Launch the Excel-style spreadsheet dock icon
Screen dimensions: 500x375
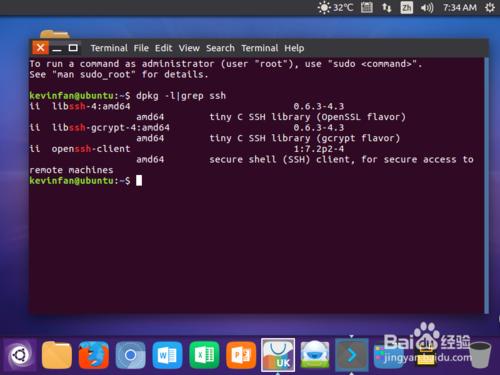tap(204, 355)
